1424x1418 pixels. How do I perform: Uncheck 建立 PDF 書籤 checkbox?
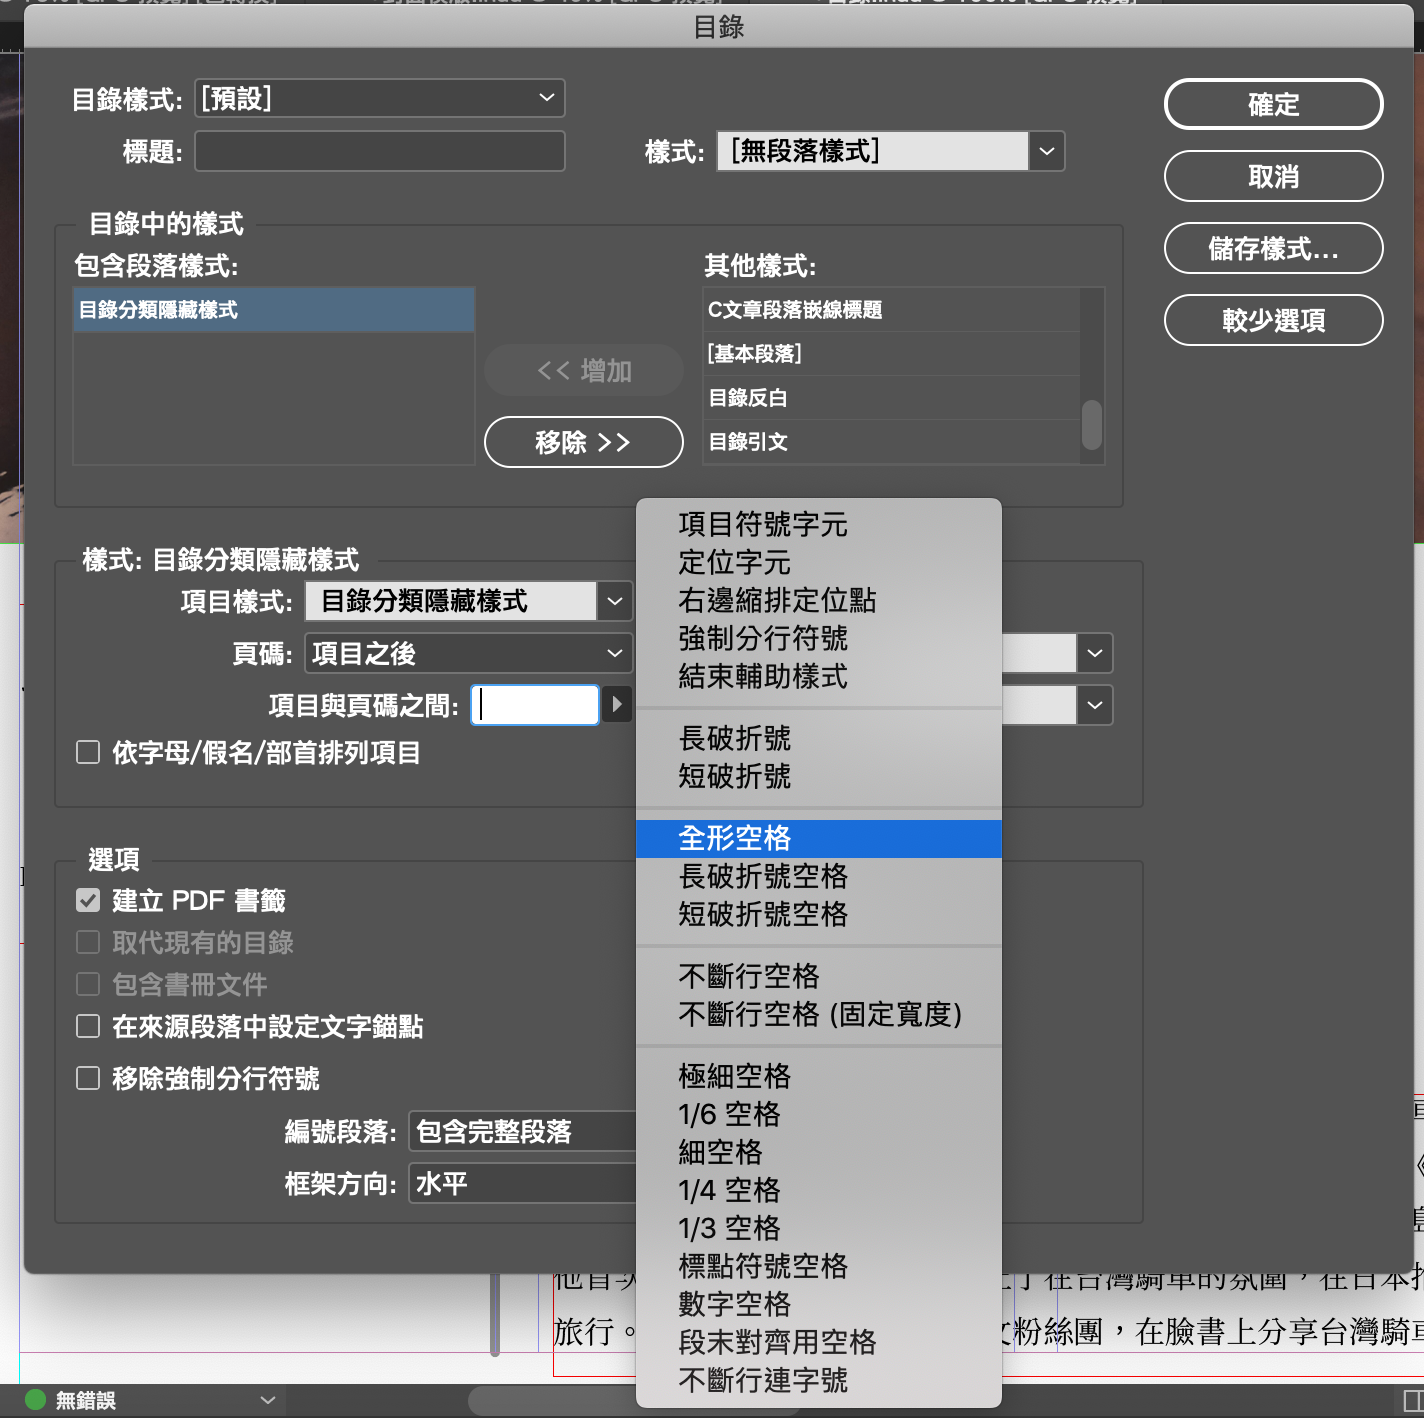pyautogui.click(x=88, y=901)
